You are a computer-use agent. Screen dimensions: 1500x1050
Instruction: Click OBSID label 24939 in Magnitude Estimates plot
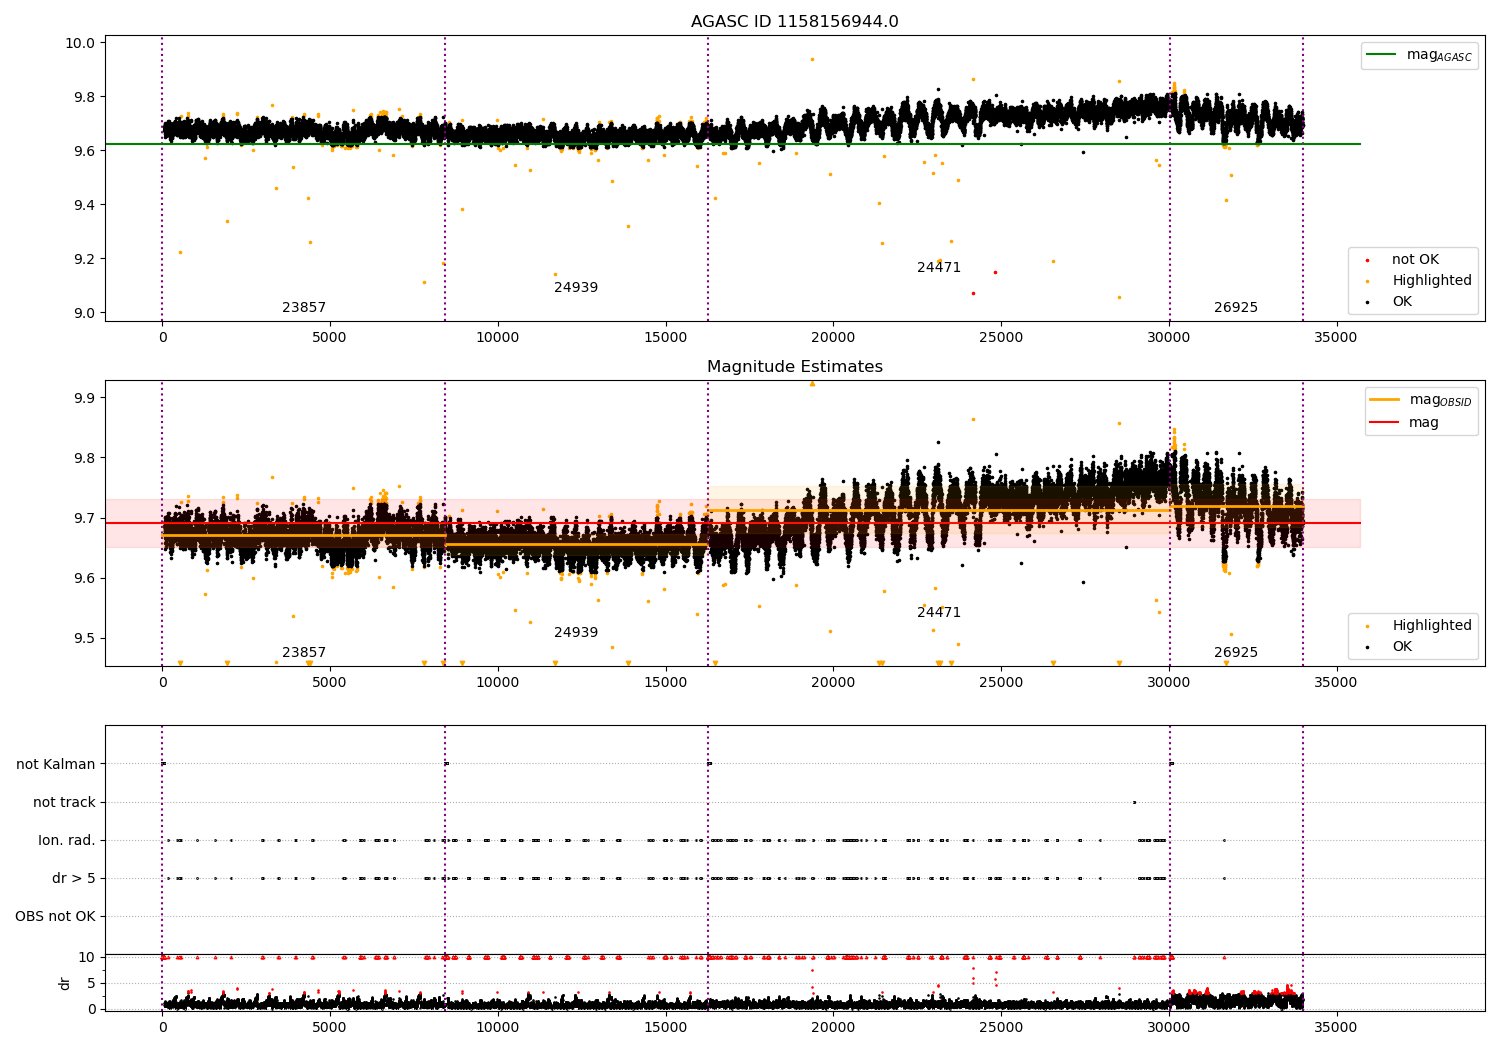576,633
